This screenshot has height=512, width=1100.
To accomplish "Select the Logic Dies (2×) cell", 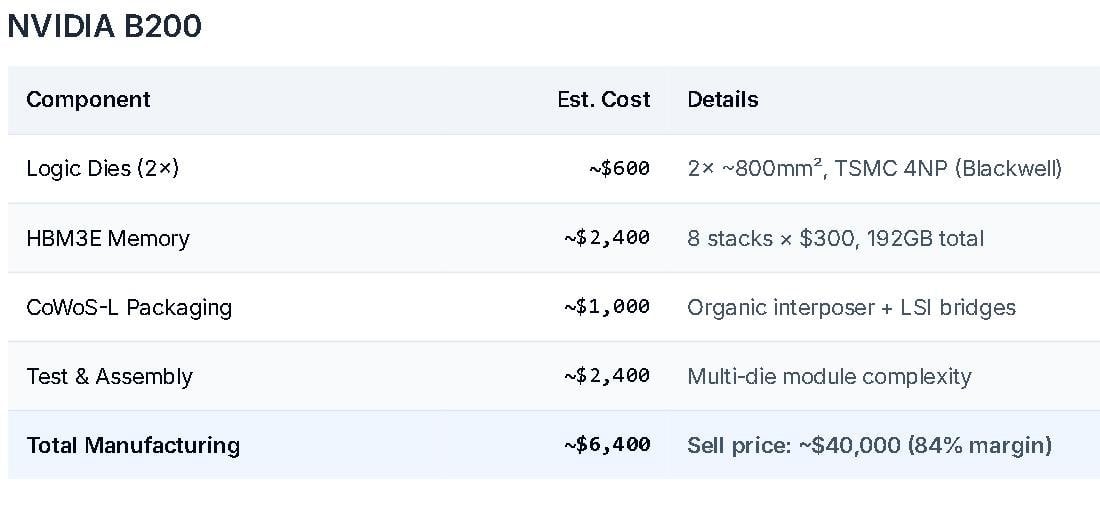I will pos(102,169).
